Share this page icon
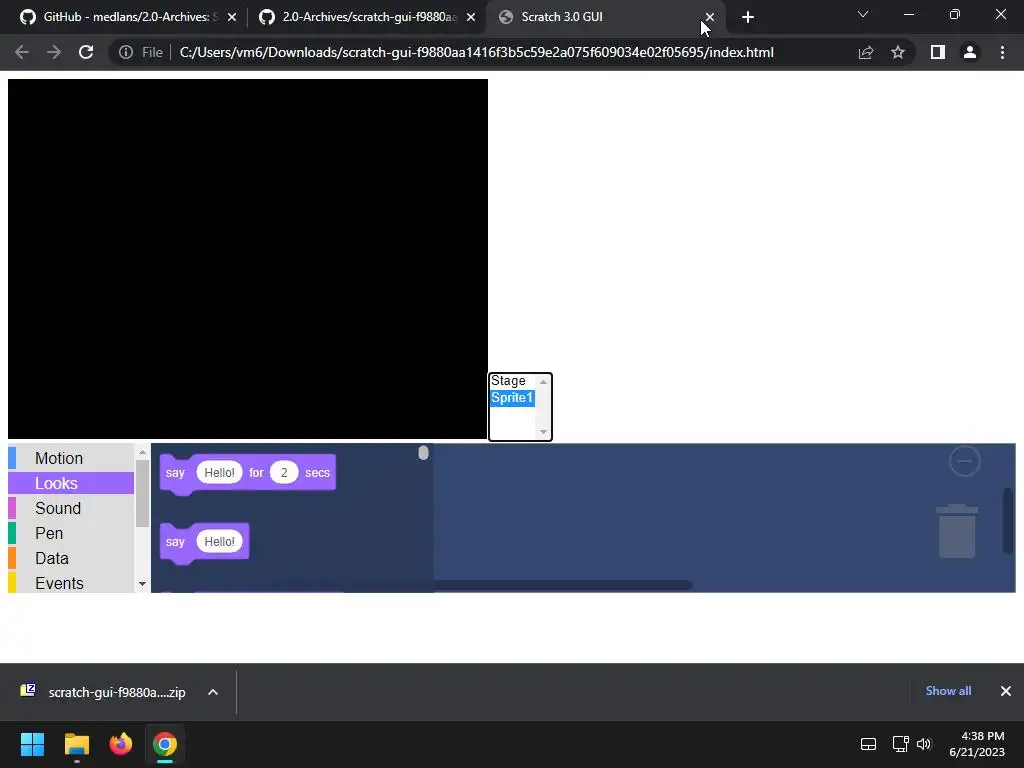This screenshot has width=1024, height=768. pos(866,52)
